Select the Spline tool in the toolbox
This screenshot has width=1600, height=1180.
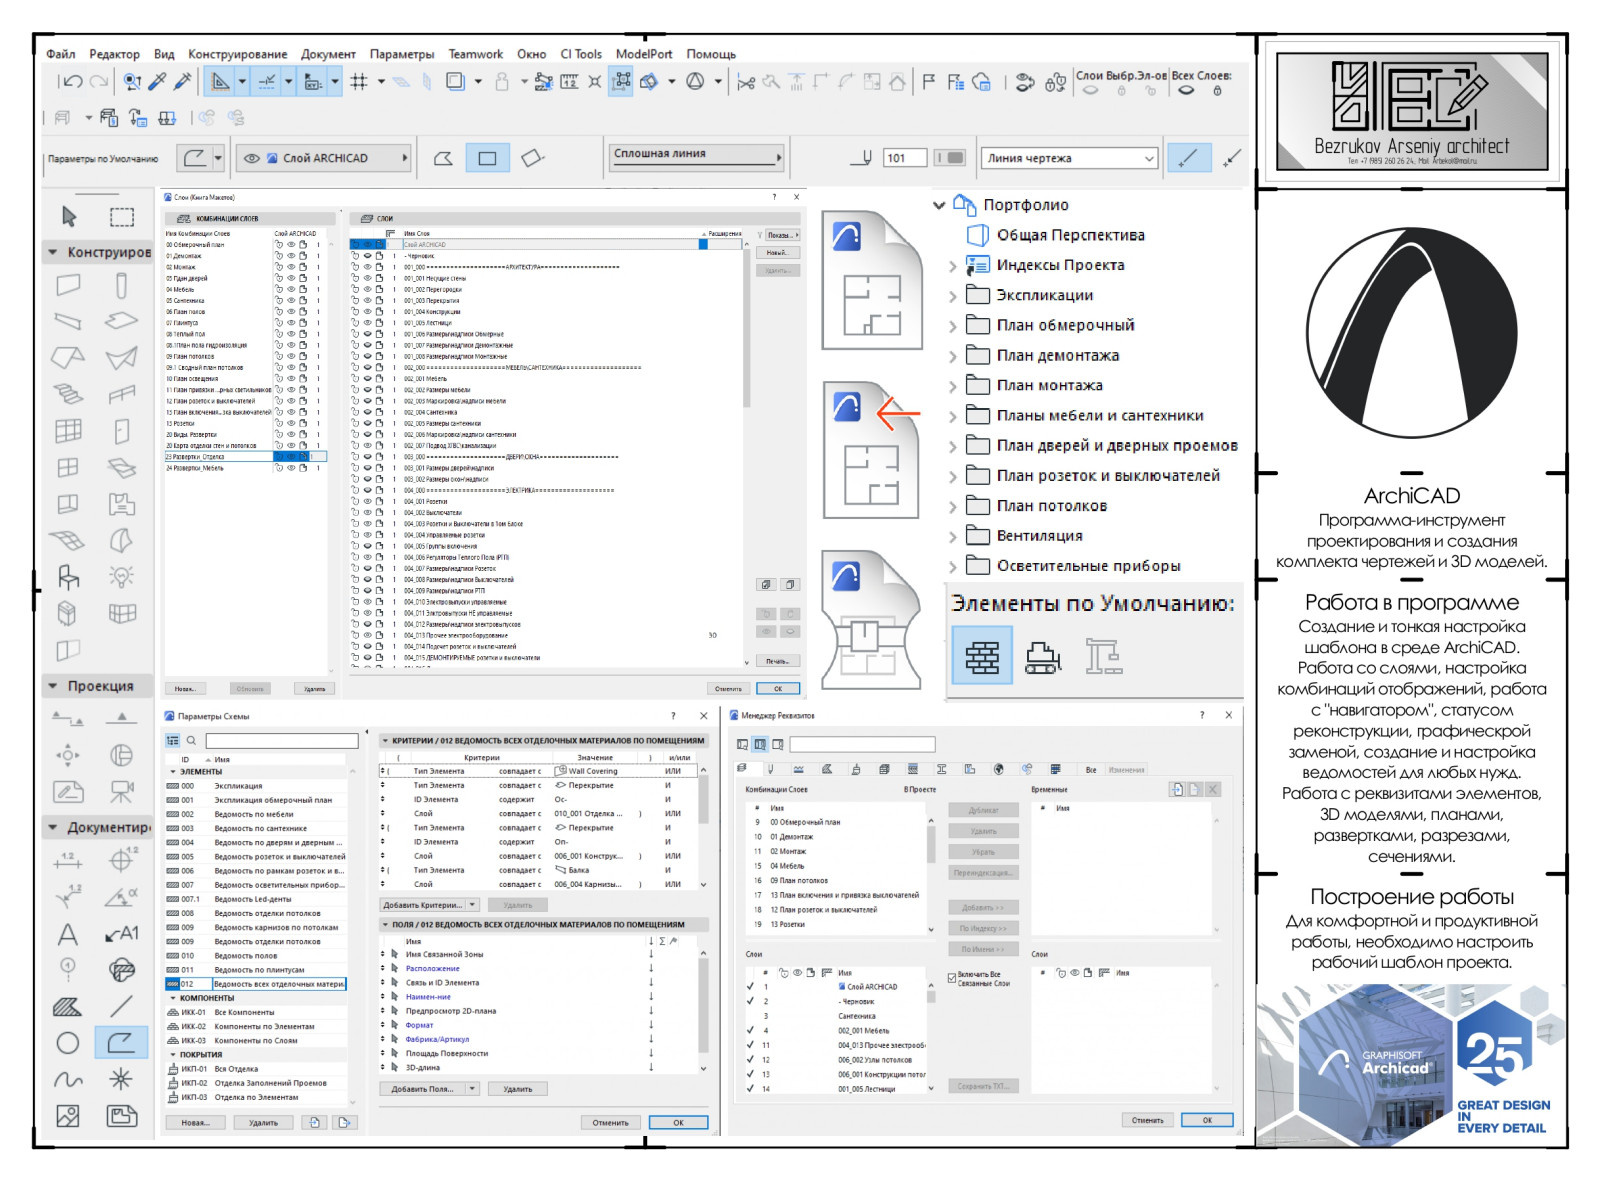(x=68, y=1080)
